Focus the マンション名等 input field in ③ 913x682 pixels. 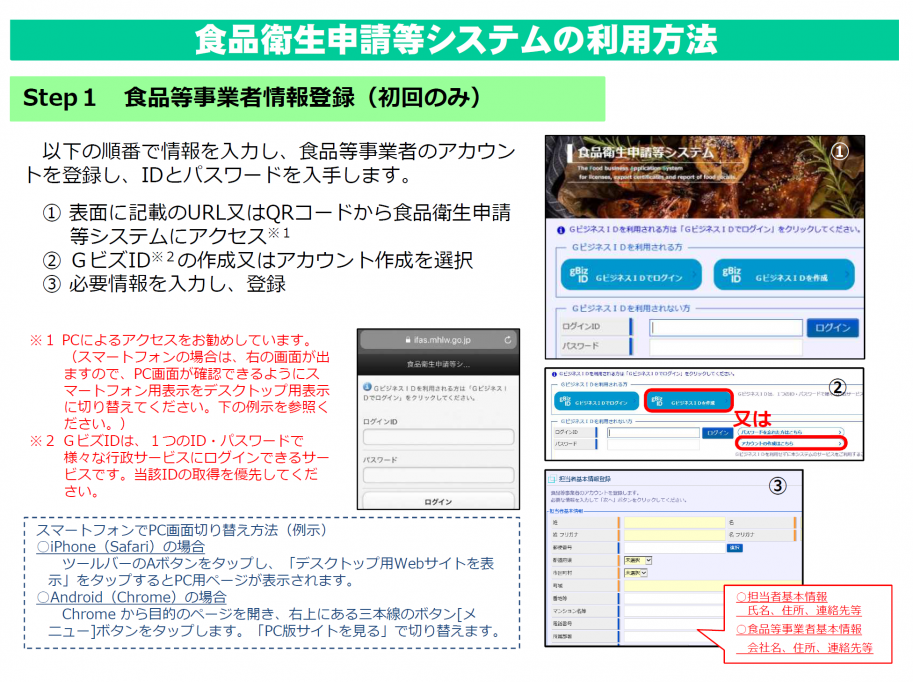(x=674, y=611)
